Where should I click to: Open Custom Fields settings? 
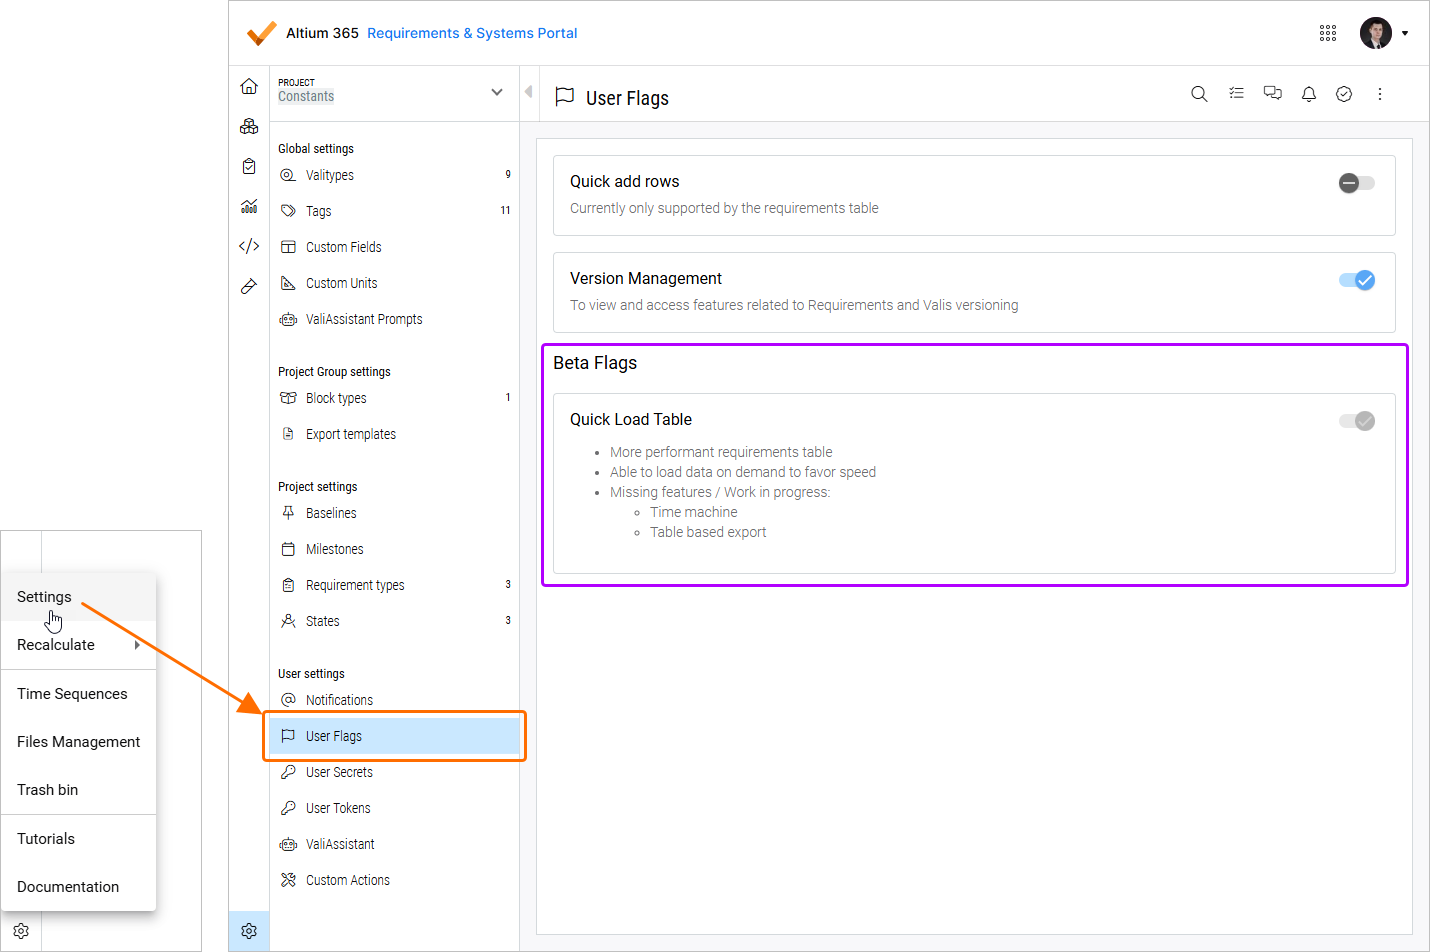click(394, 247)
